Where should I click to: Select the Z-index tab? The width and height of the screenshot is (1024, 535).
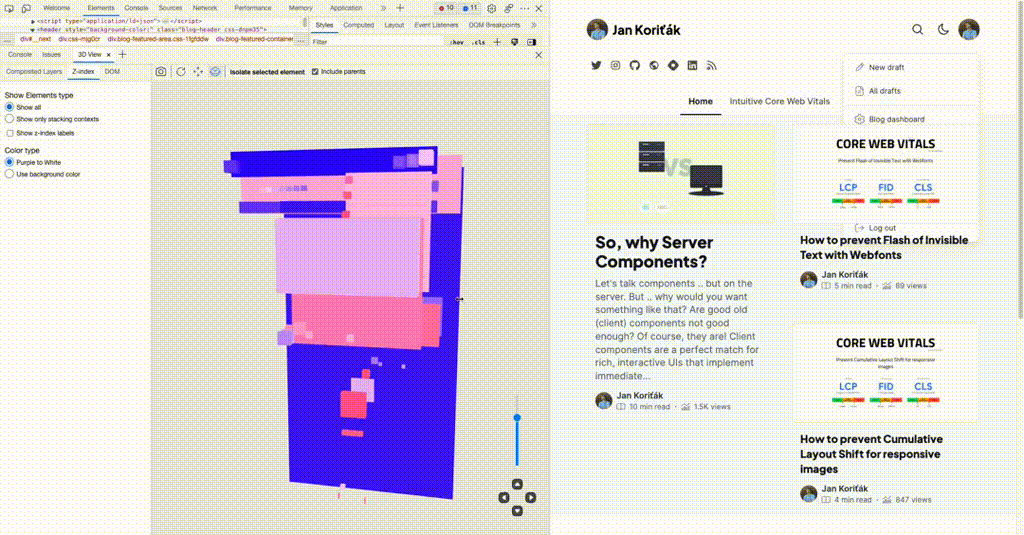pos(83,72)
